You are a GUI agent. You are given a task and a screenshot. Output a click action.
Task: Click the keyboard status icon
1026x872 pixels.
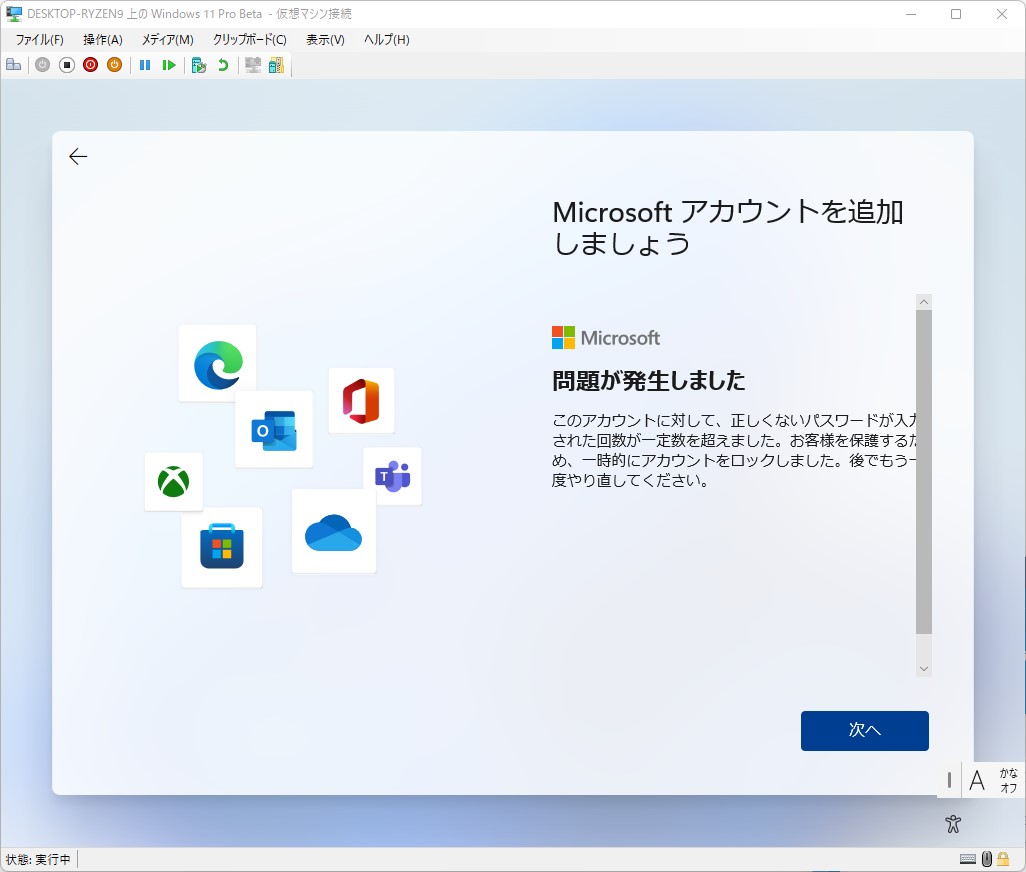968,858
